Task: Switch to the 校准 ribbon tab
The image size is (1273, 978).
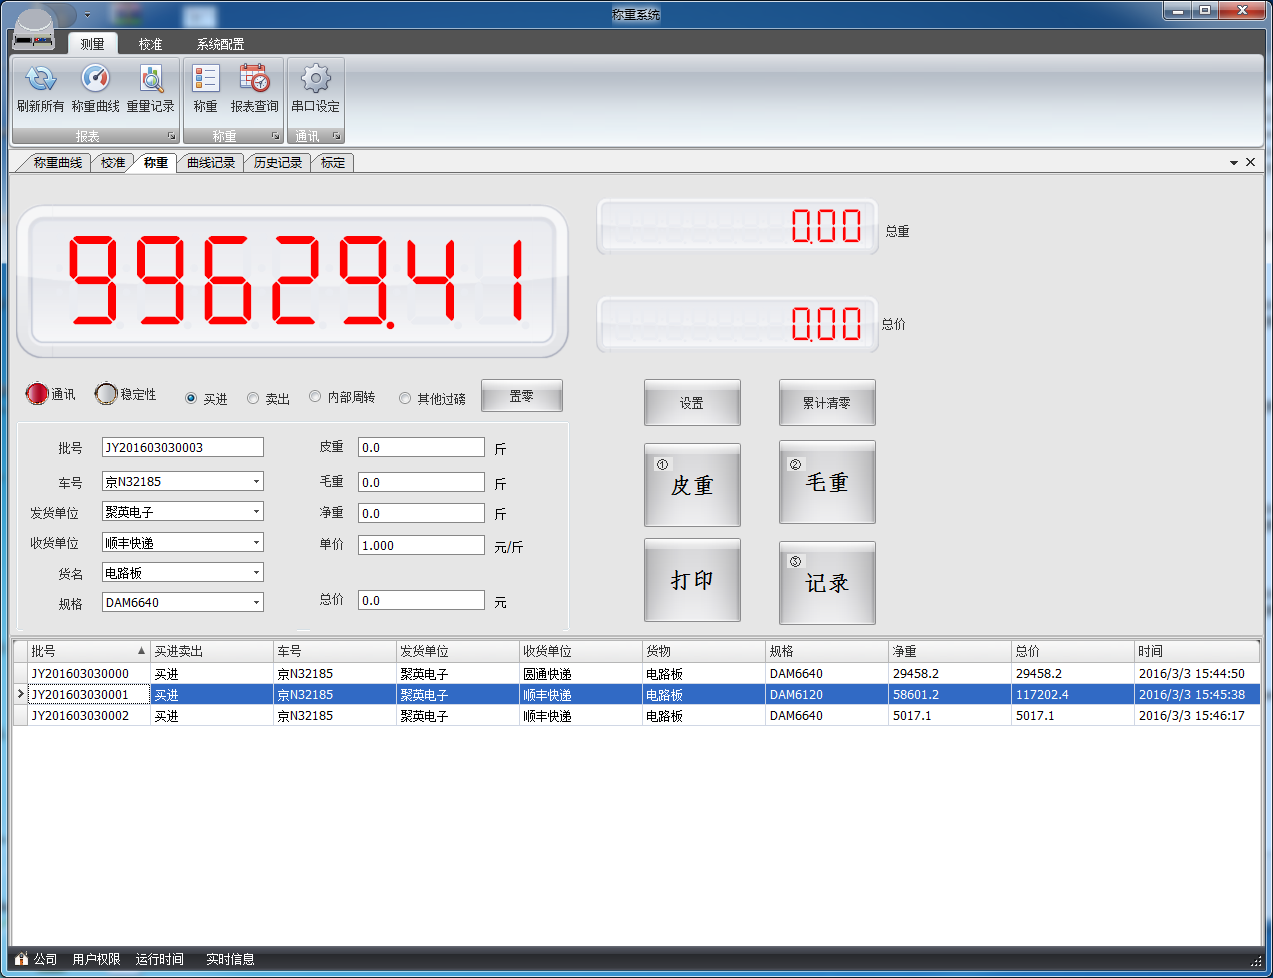Action: 151,44
